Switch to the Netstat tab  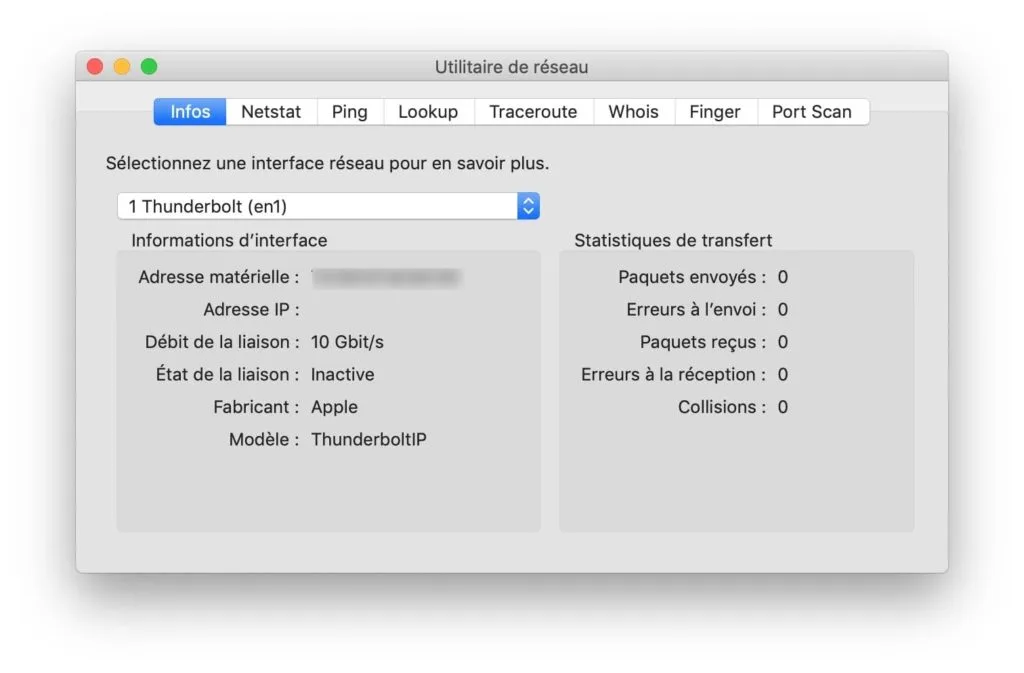271,111
